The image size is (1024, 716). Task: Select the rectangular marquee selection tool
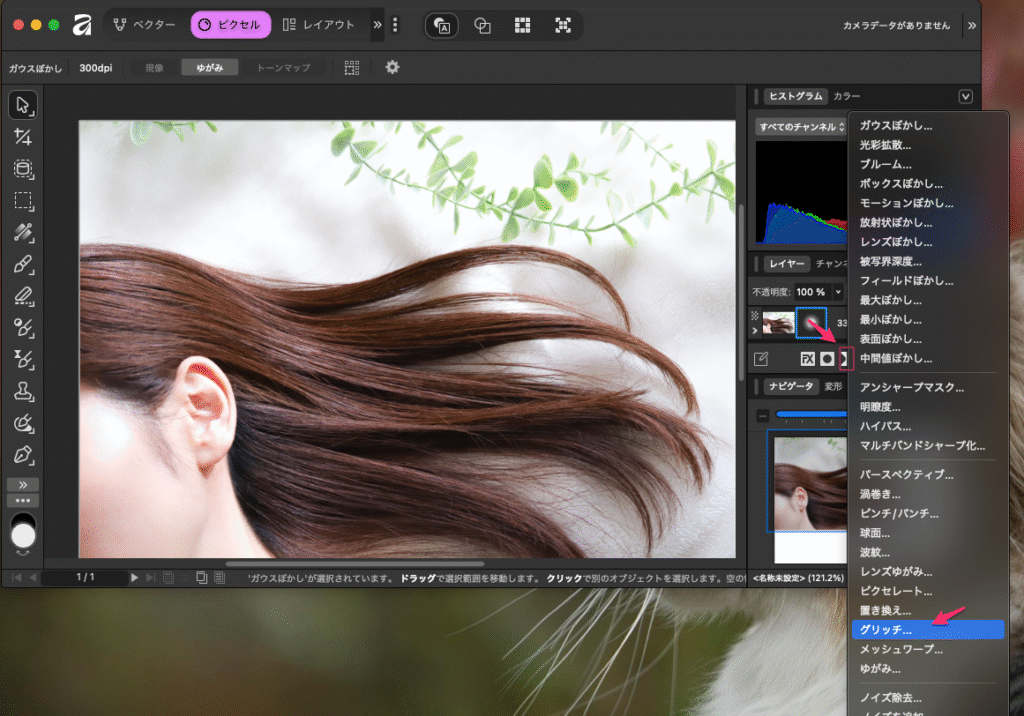tap(24, 201)
